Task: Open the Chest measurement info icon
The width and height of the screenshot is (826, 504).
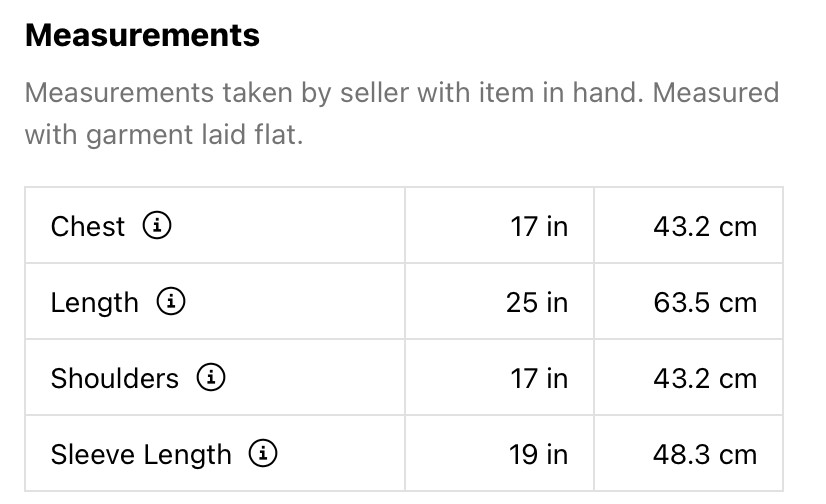Action: [x=157, y=226]
